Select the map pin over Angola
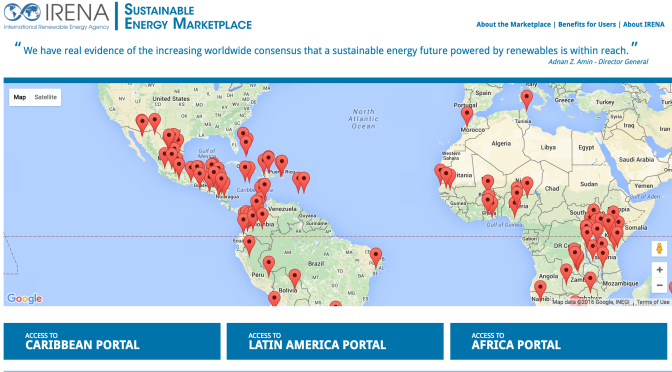Screen dimensions: 672x372 [x=566, y=273]
